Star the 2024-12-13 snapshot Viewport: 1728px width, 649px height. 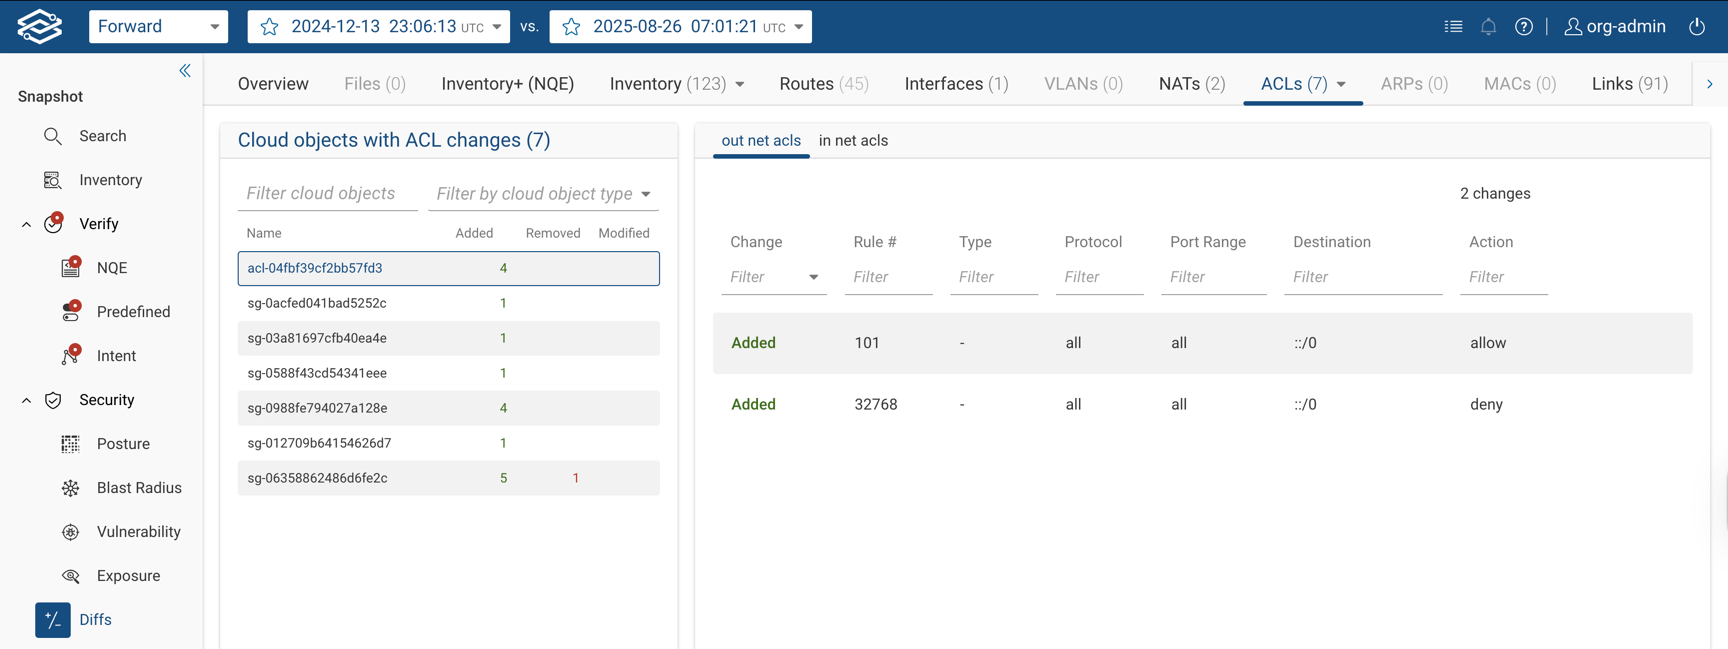pyautogui.click(x=270, y=27)
